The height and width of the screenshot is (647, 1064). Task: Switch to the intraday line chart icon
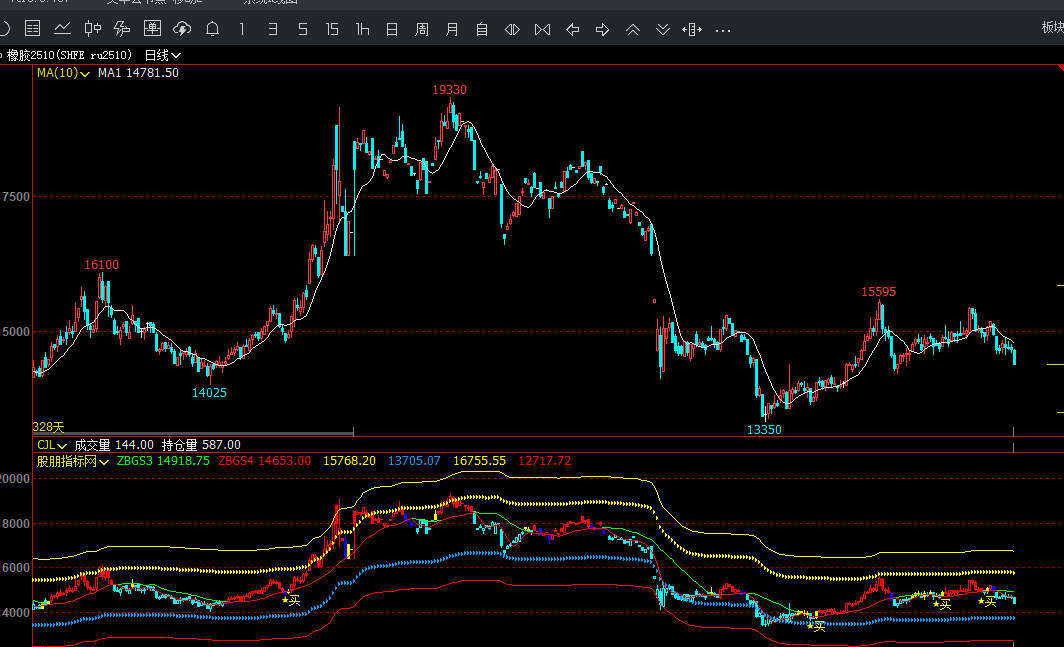62,30
